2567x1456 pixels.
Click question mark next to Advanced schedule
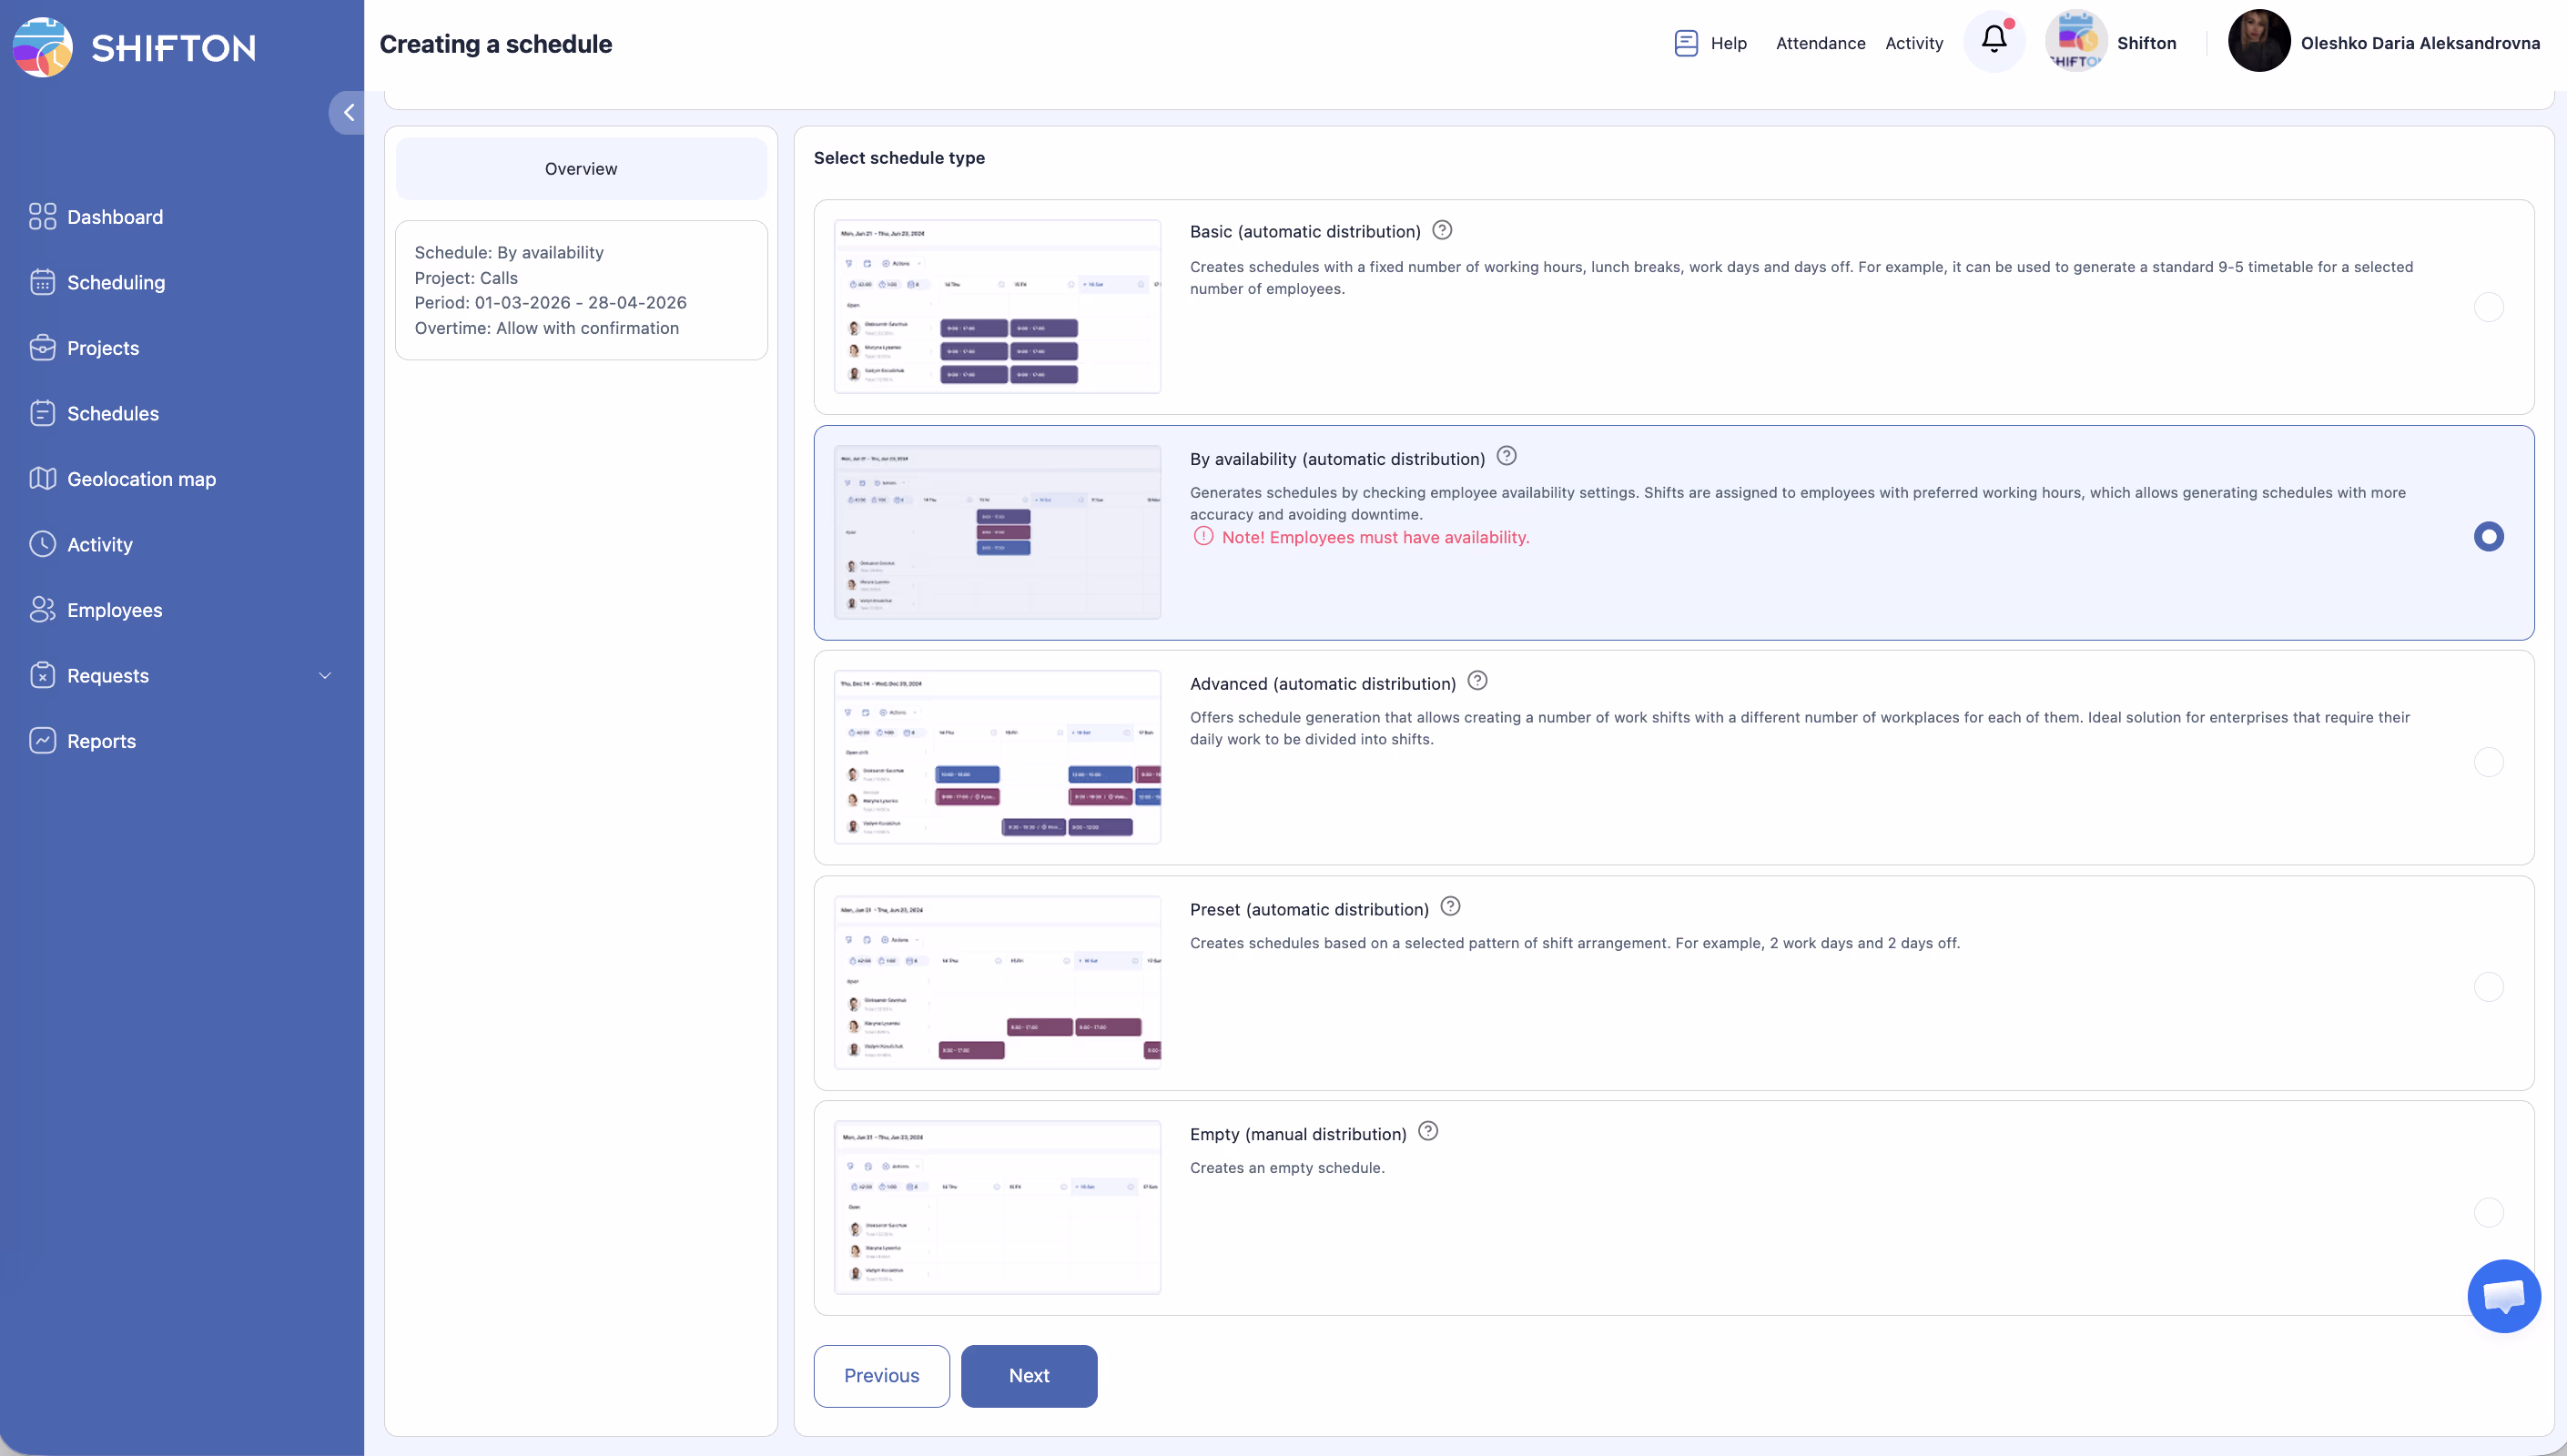[x=1477, y=681]
